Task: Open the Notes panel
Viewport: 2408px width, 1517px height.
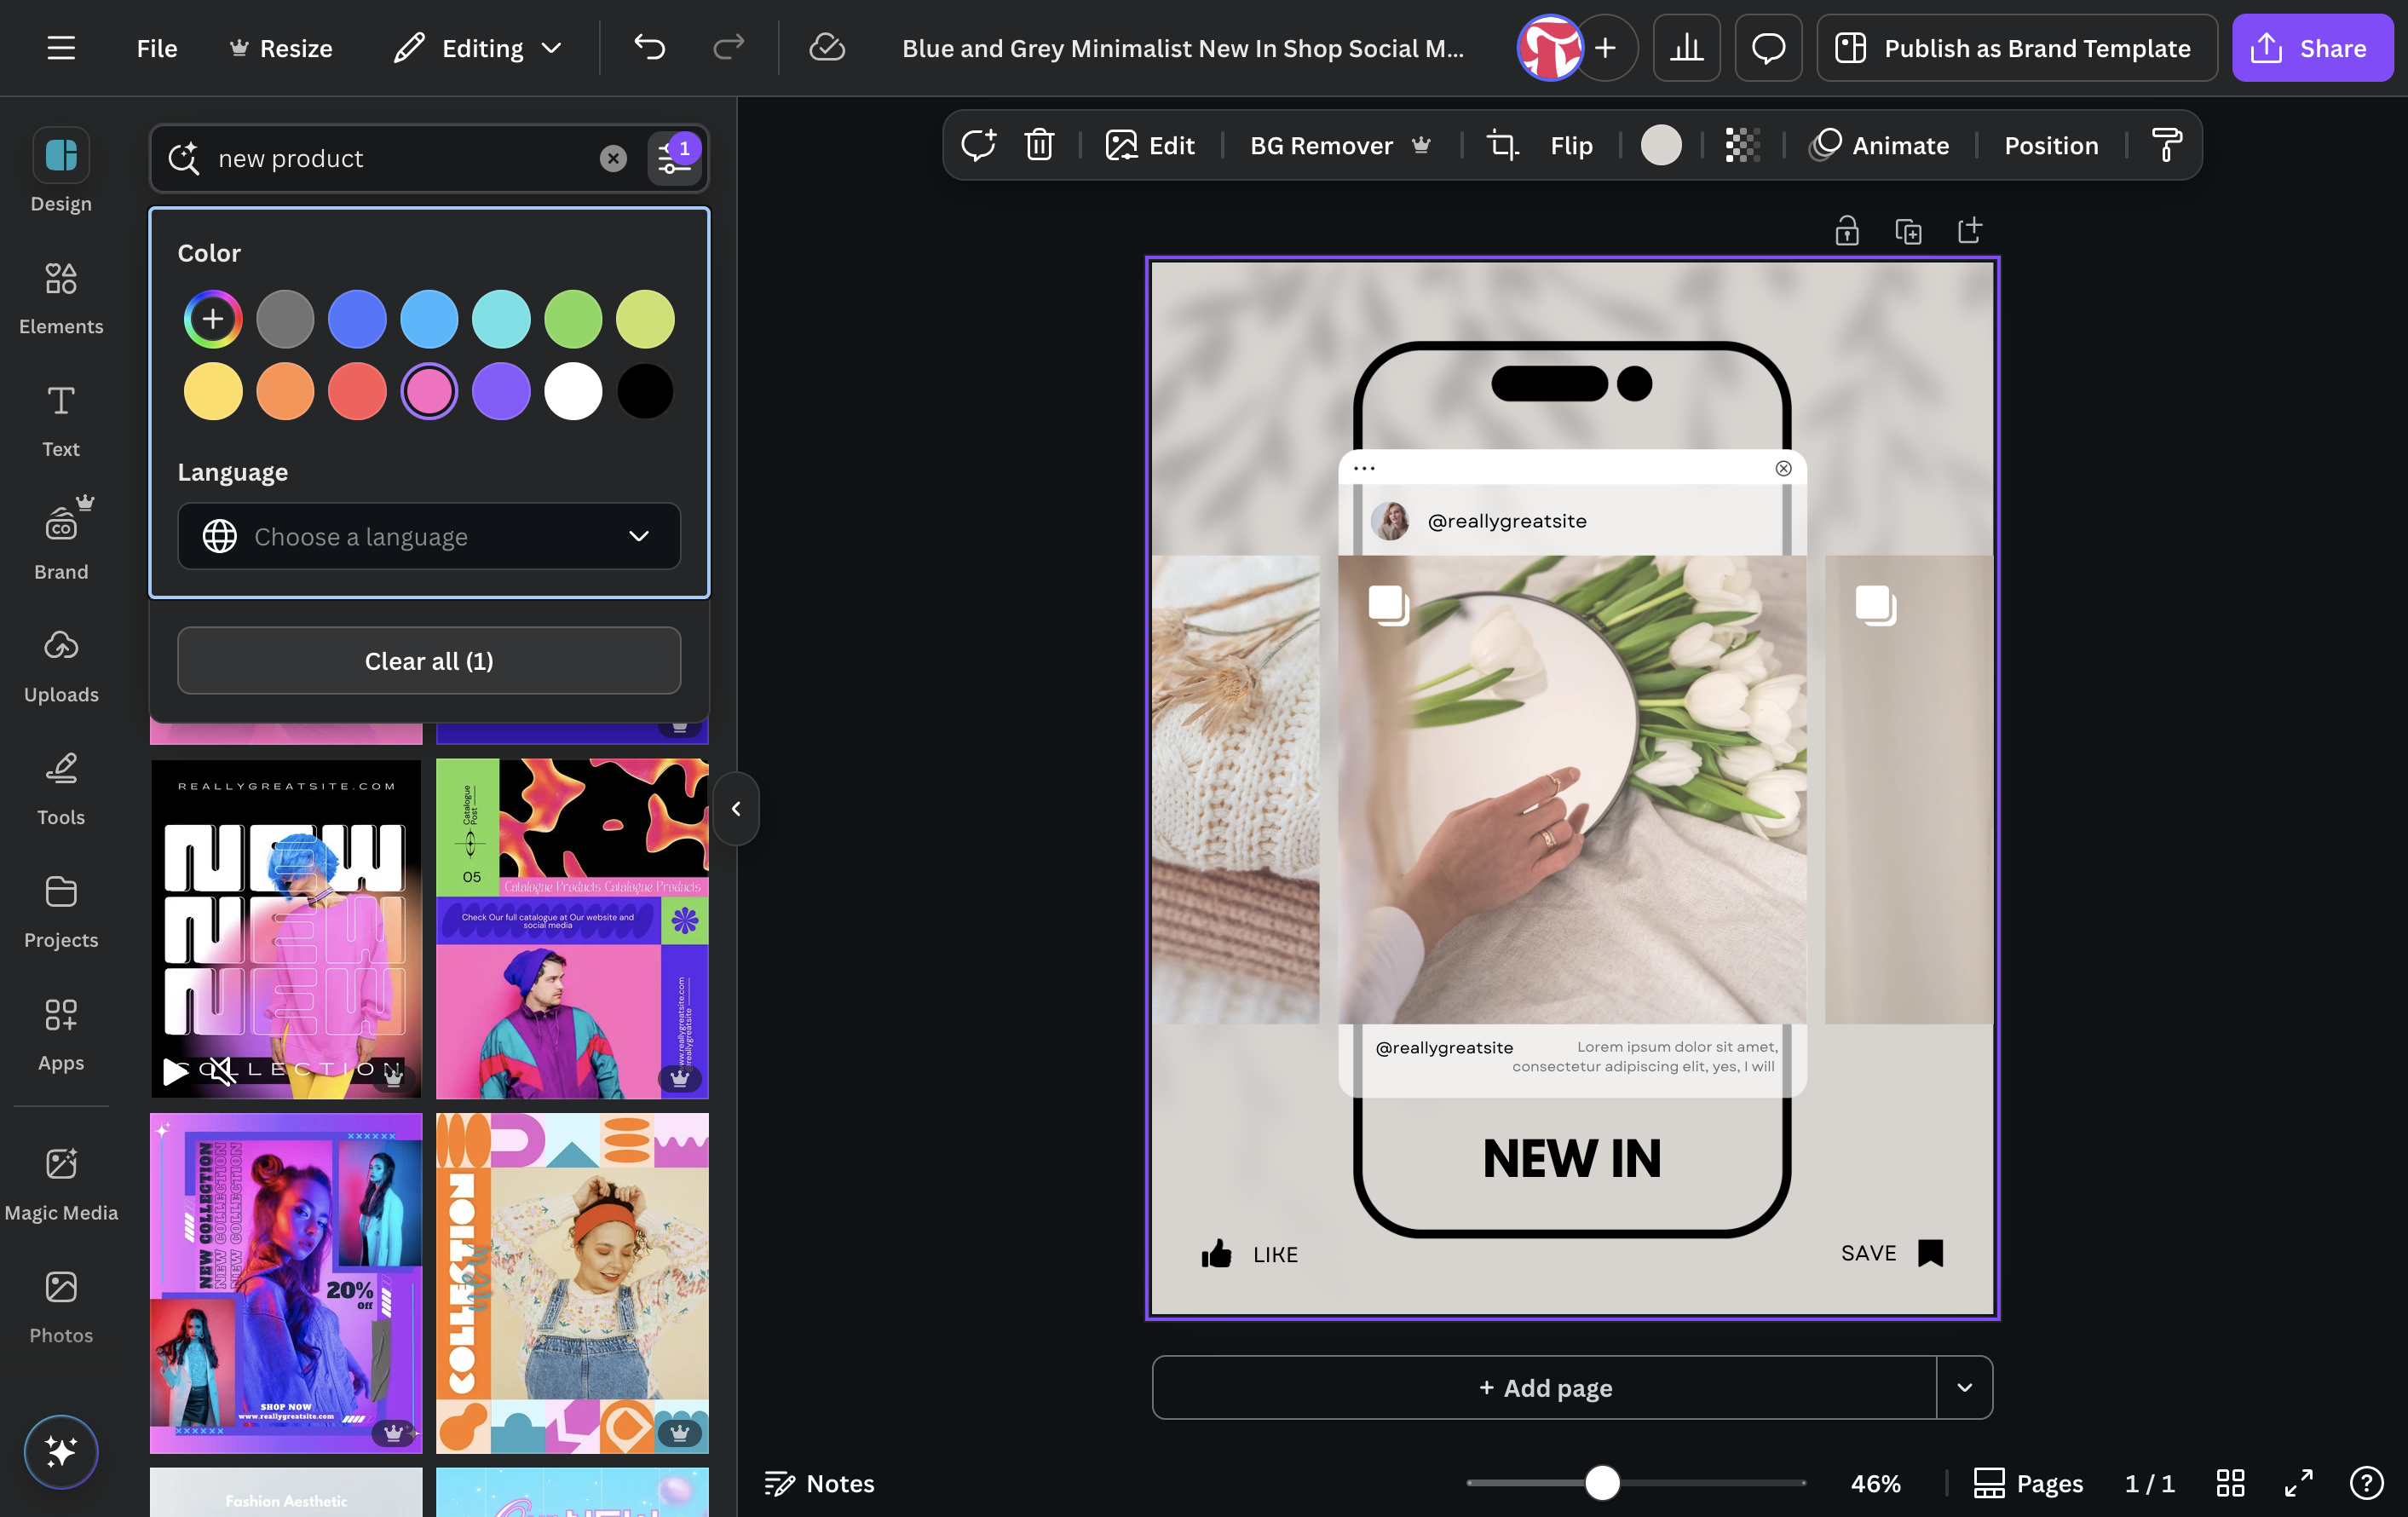Action: tap(819, 1483)
